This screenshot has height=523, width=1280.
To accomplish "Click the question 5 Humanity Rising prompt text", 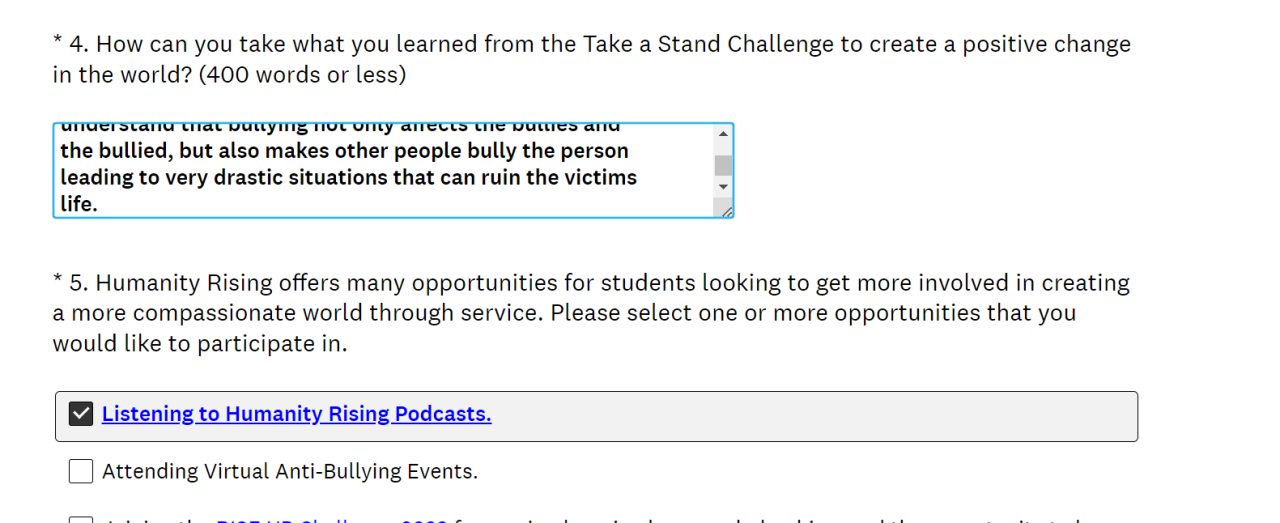I will 590,313.
